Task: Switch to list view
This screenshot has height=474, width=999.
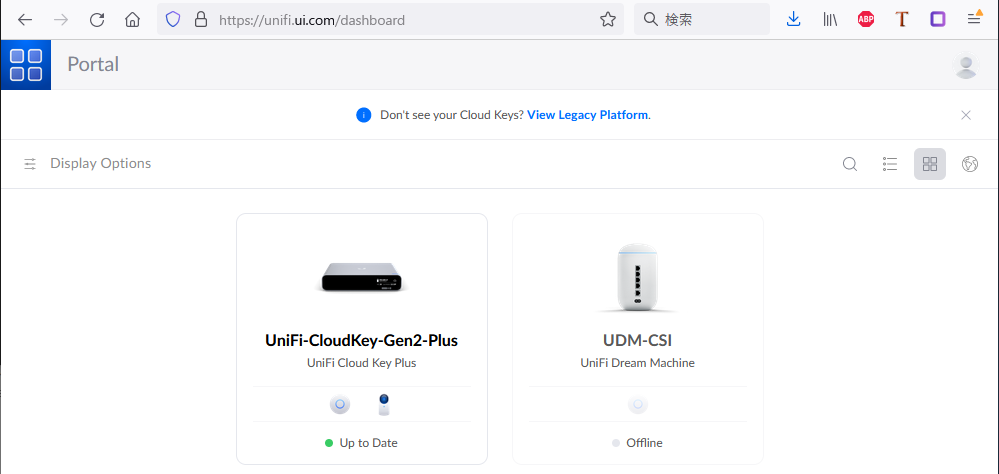Action: pyautogui.click(x=889, y=164)
